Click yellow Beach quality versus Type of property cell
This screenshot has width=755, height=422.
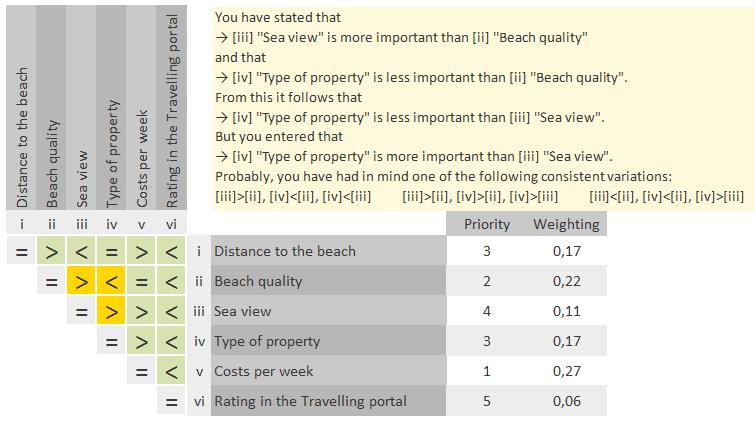click(111, 281)
